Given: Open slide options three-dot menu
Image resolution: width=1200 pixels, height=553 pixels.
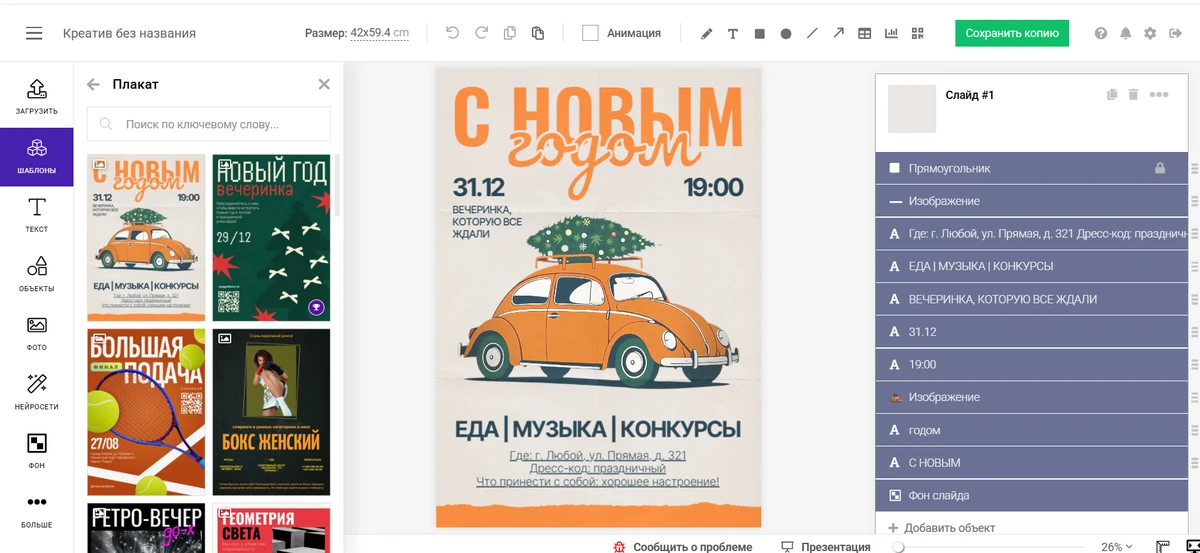Looking at the screenshot, I should click(x=1159, y=95).
